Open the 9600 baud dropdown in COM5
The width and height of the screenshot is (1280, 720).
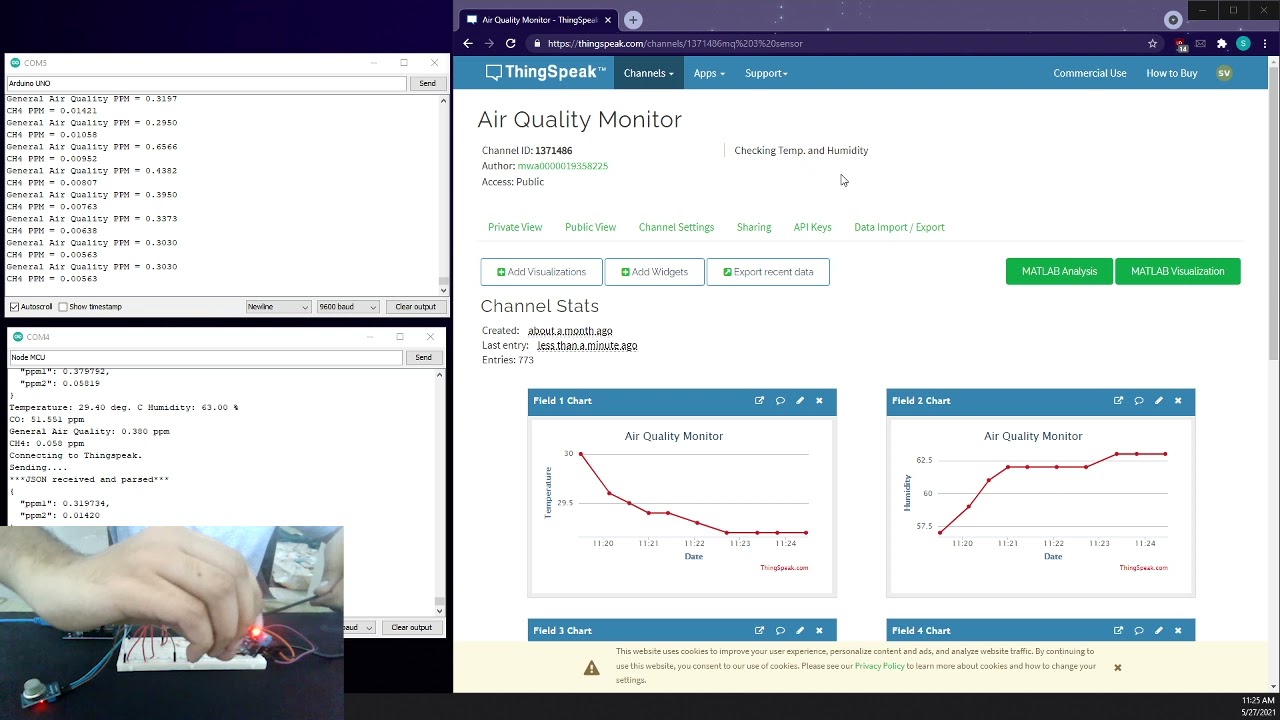347,307
